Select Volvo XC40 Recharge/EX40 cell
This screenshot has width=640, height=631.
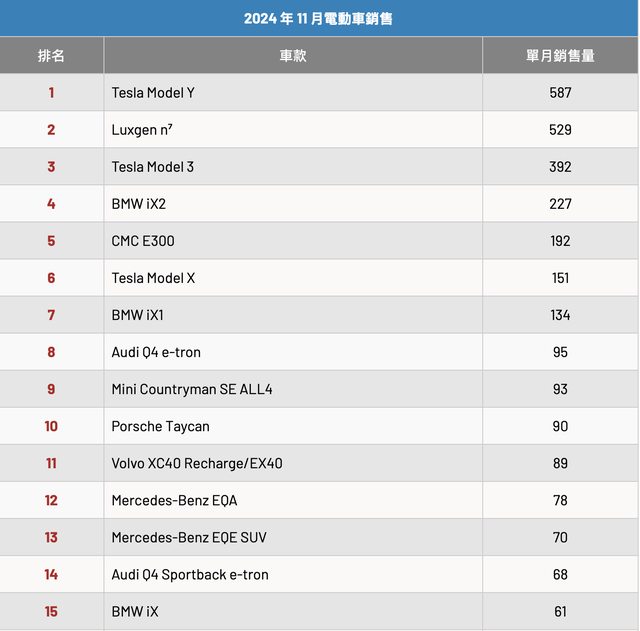tap(197, 463)
